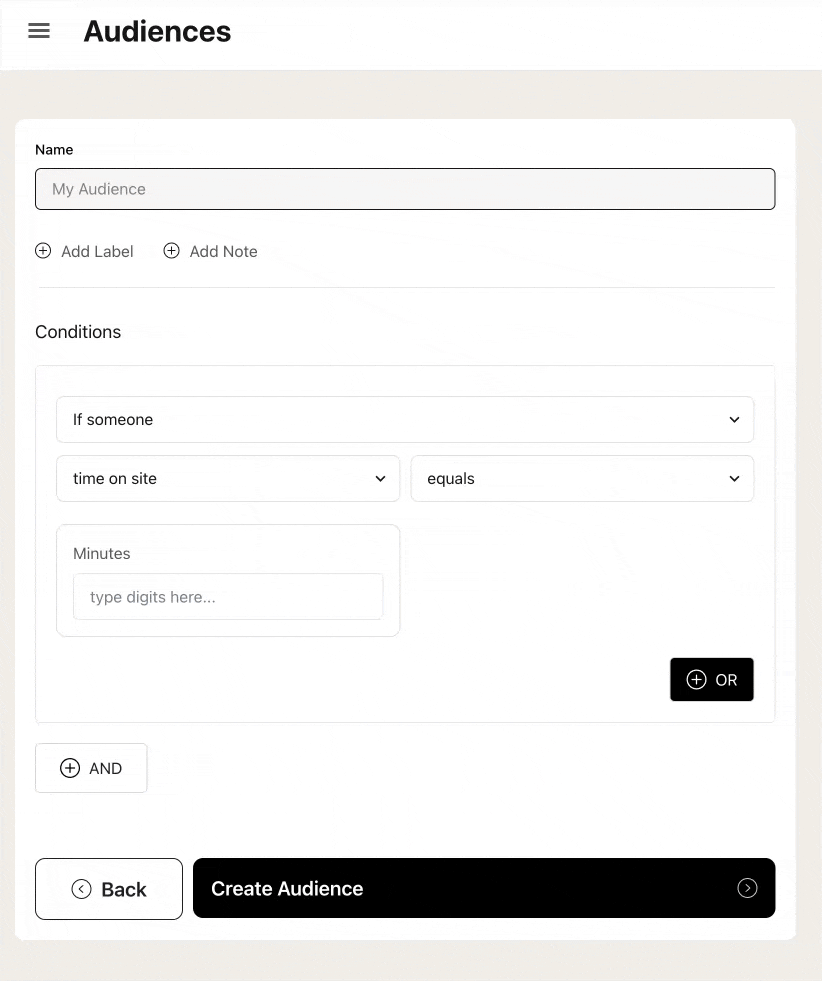Click the plus icon inside the AND button
This screenshot has width=822, height=981.
pyautogui.click(x=70, y=768)
